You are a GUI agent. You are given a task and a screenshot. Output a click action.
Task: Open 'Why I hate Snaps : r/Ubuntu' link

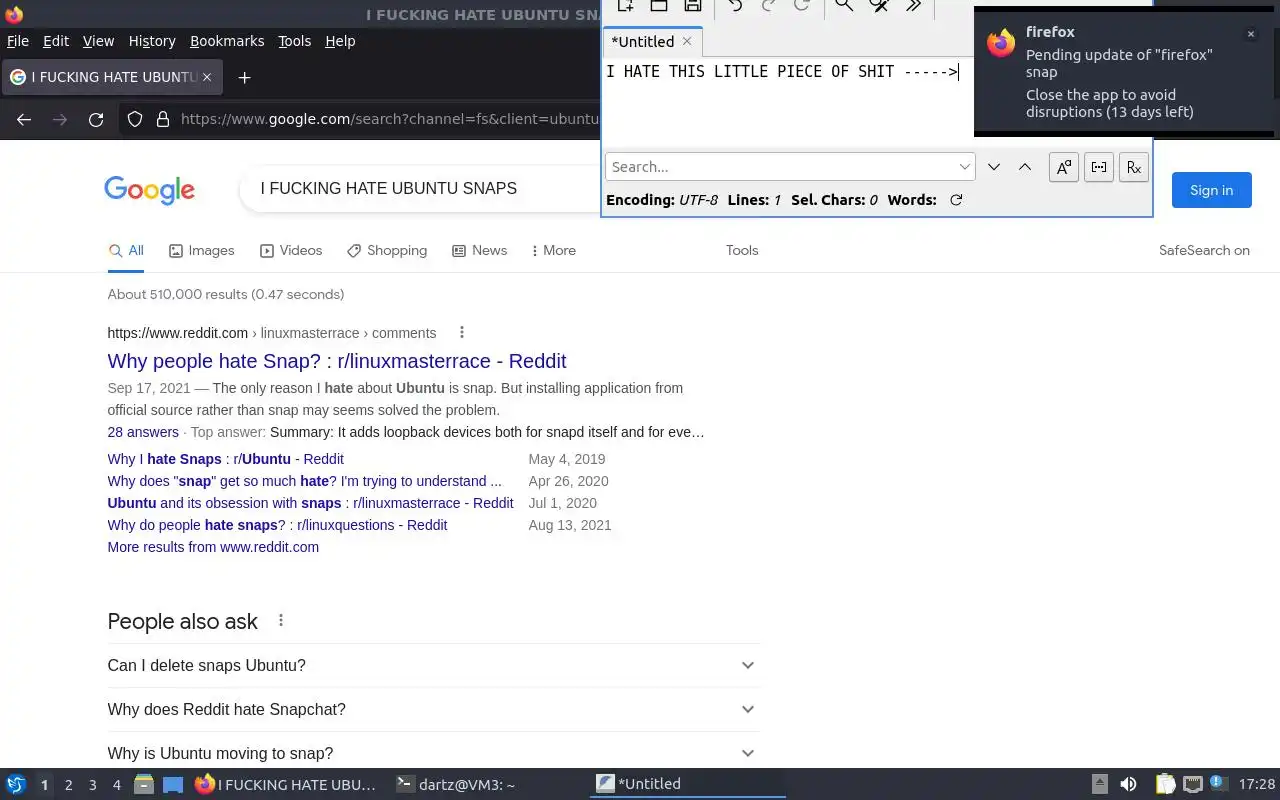225,459
